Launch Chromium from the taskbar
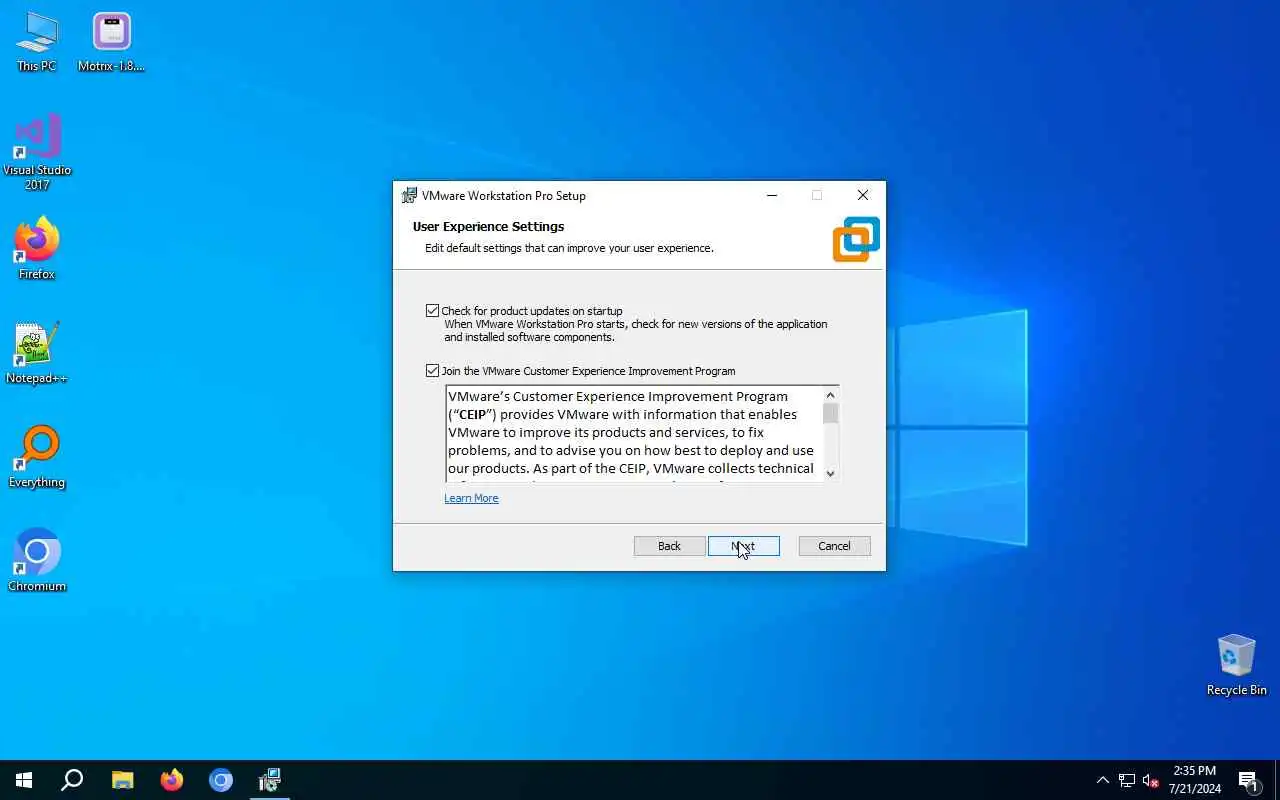This screenshot has height=800, width=1280. [x=221, y=780]
